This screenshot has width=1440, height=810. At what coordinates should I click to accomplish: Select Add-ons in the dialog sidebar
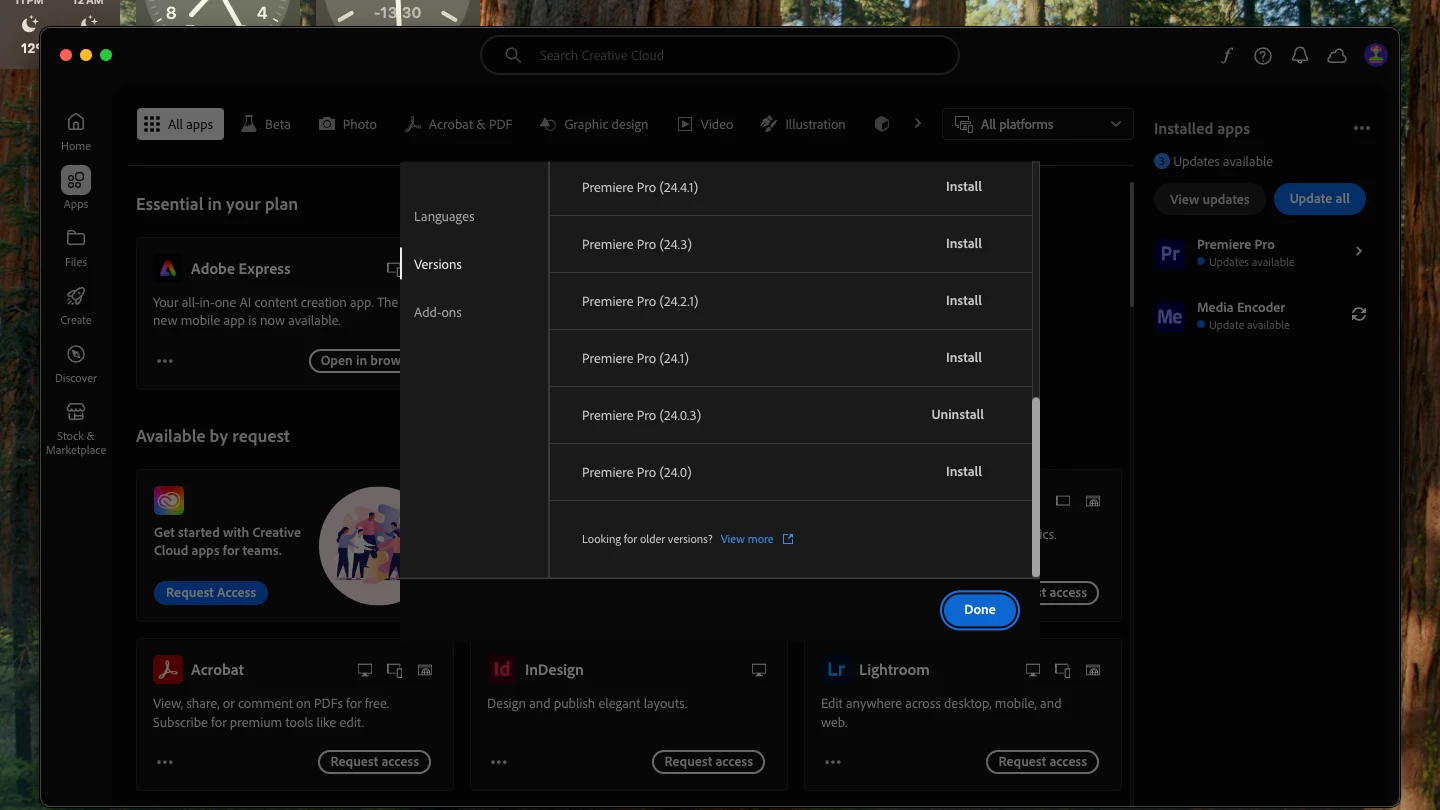tap(438, 312)
